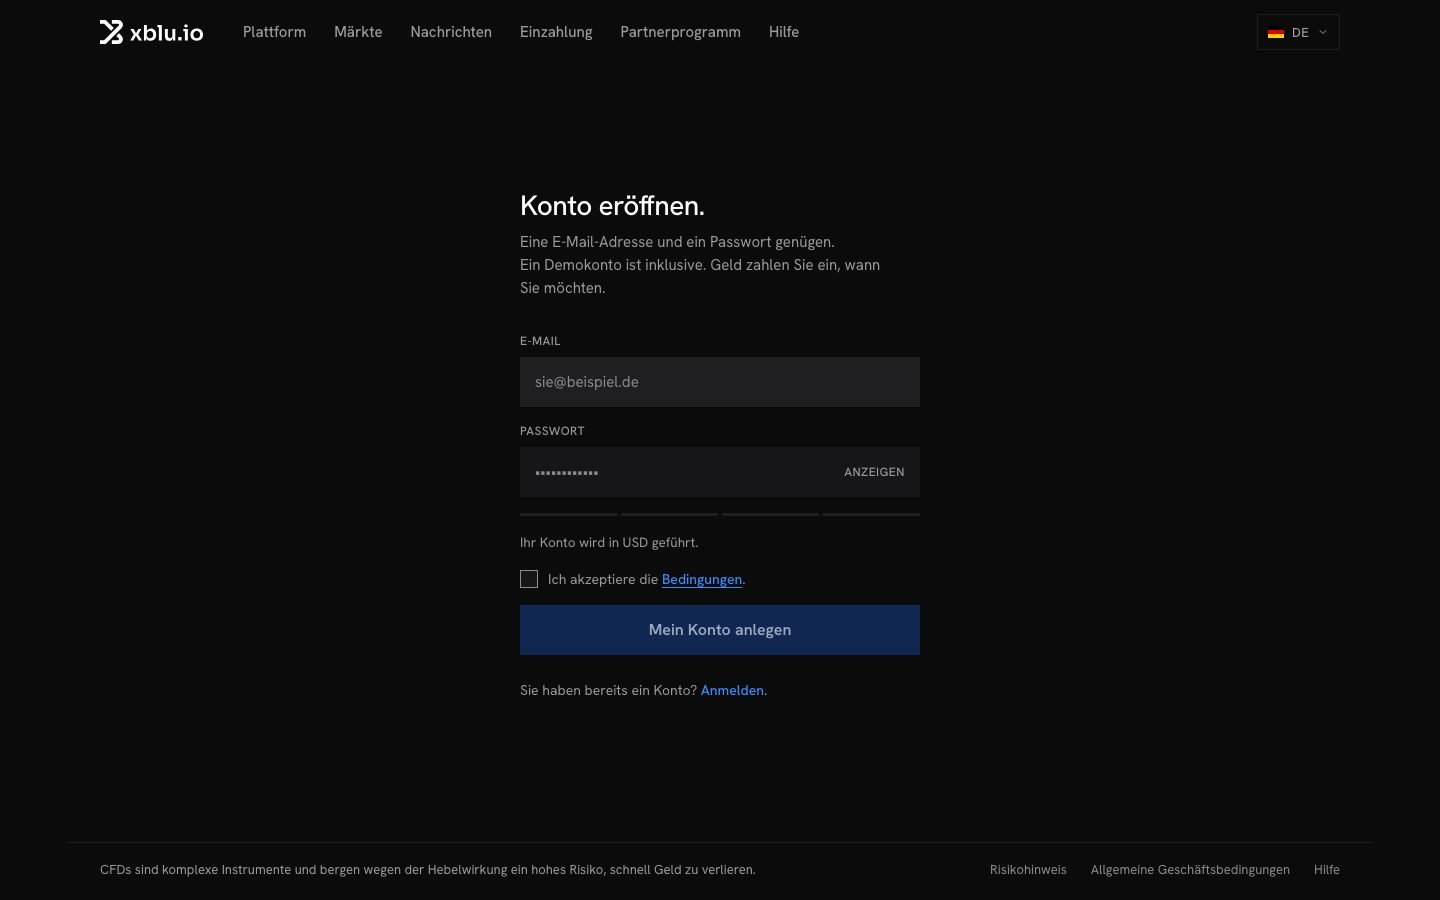Follow the Anmelden link
Image resolution: width=1440 pixels, height=900 pixels.
point(732,690)
